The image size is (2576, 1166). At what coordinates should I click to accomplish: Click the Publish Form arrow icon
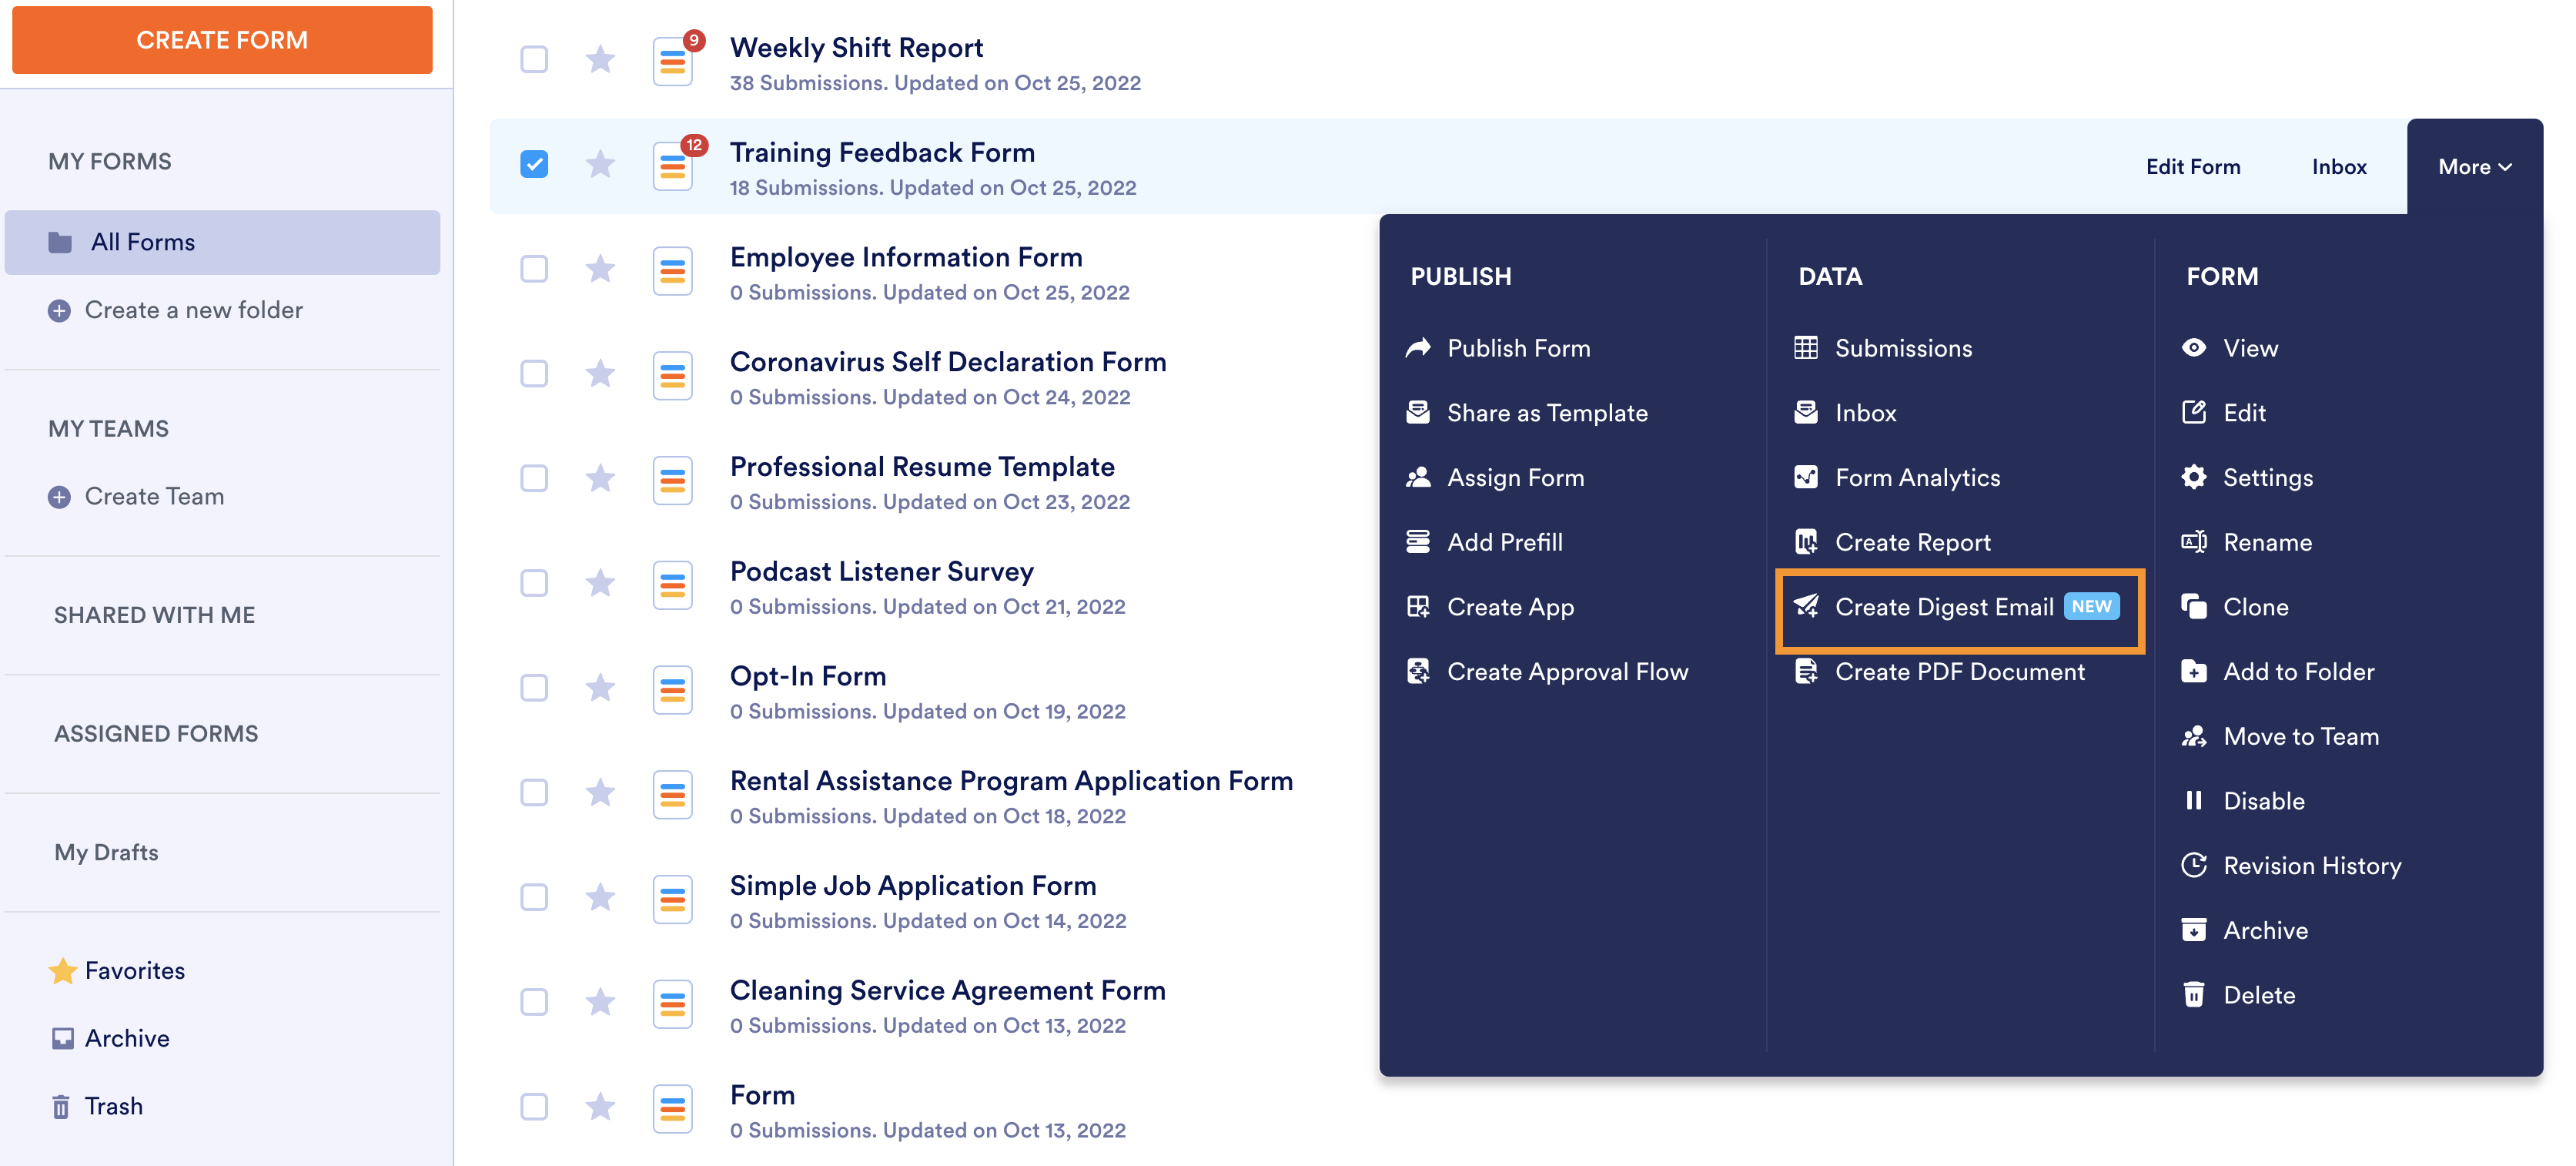[1417, 348]
